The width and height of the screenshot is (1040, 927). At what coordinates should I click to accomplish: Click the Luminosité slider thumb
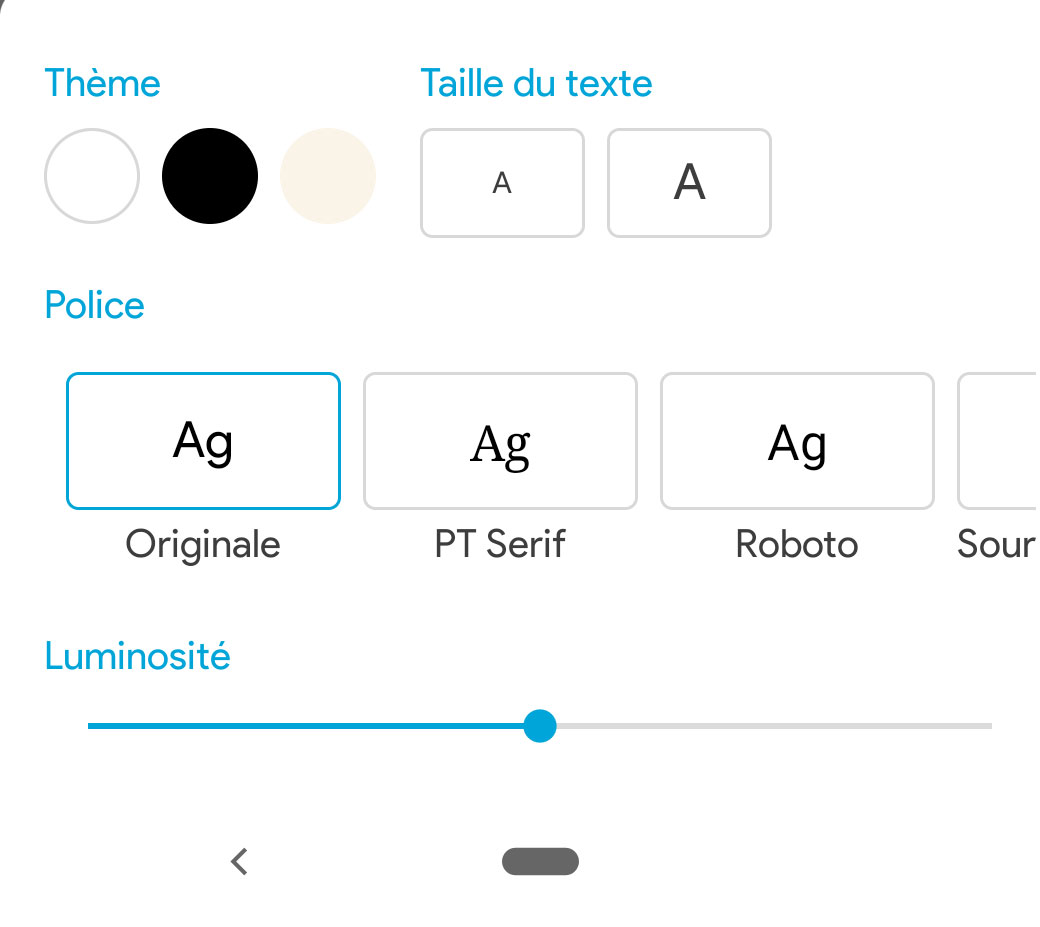pos(540,726)
